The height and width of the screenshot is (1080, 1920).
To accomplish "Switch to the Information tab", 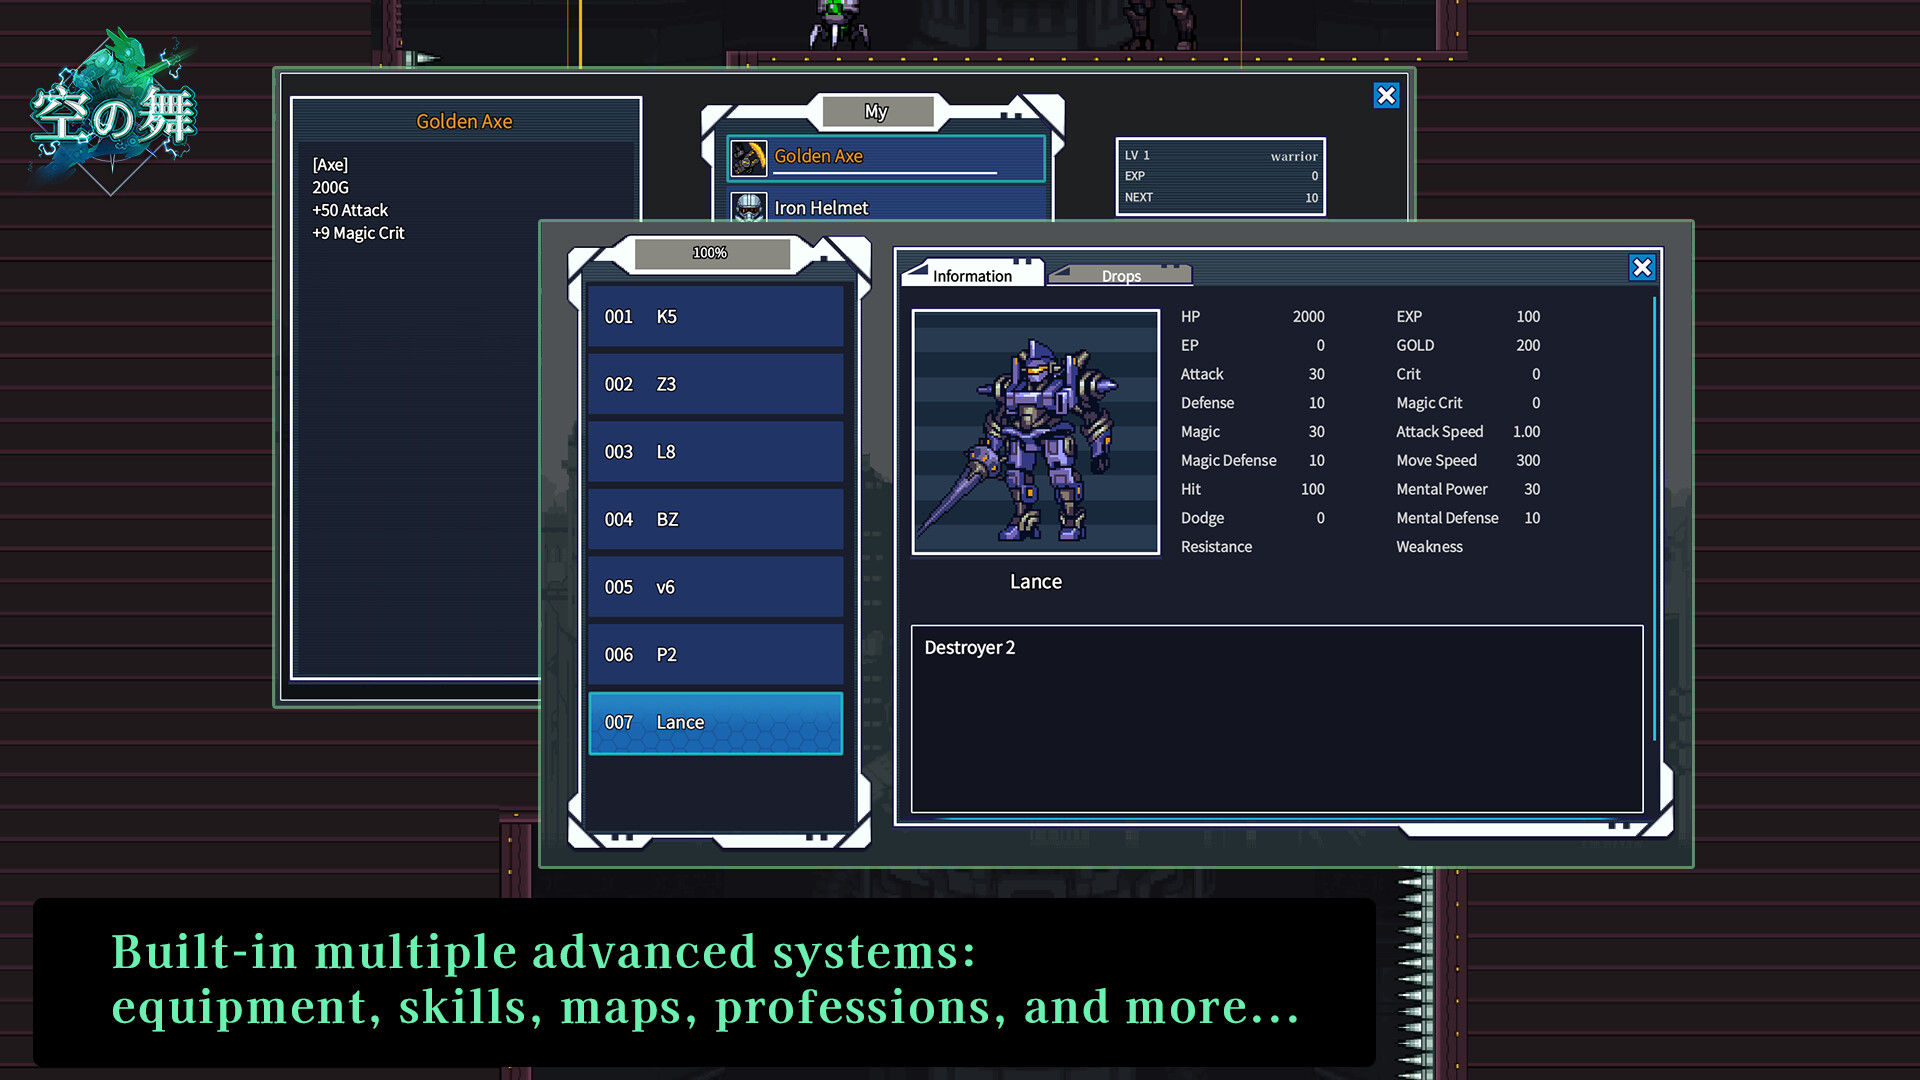I will click(x=972, y=274).
